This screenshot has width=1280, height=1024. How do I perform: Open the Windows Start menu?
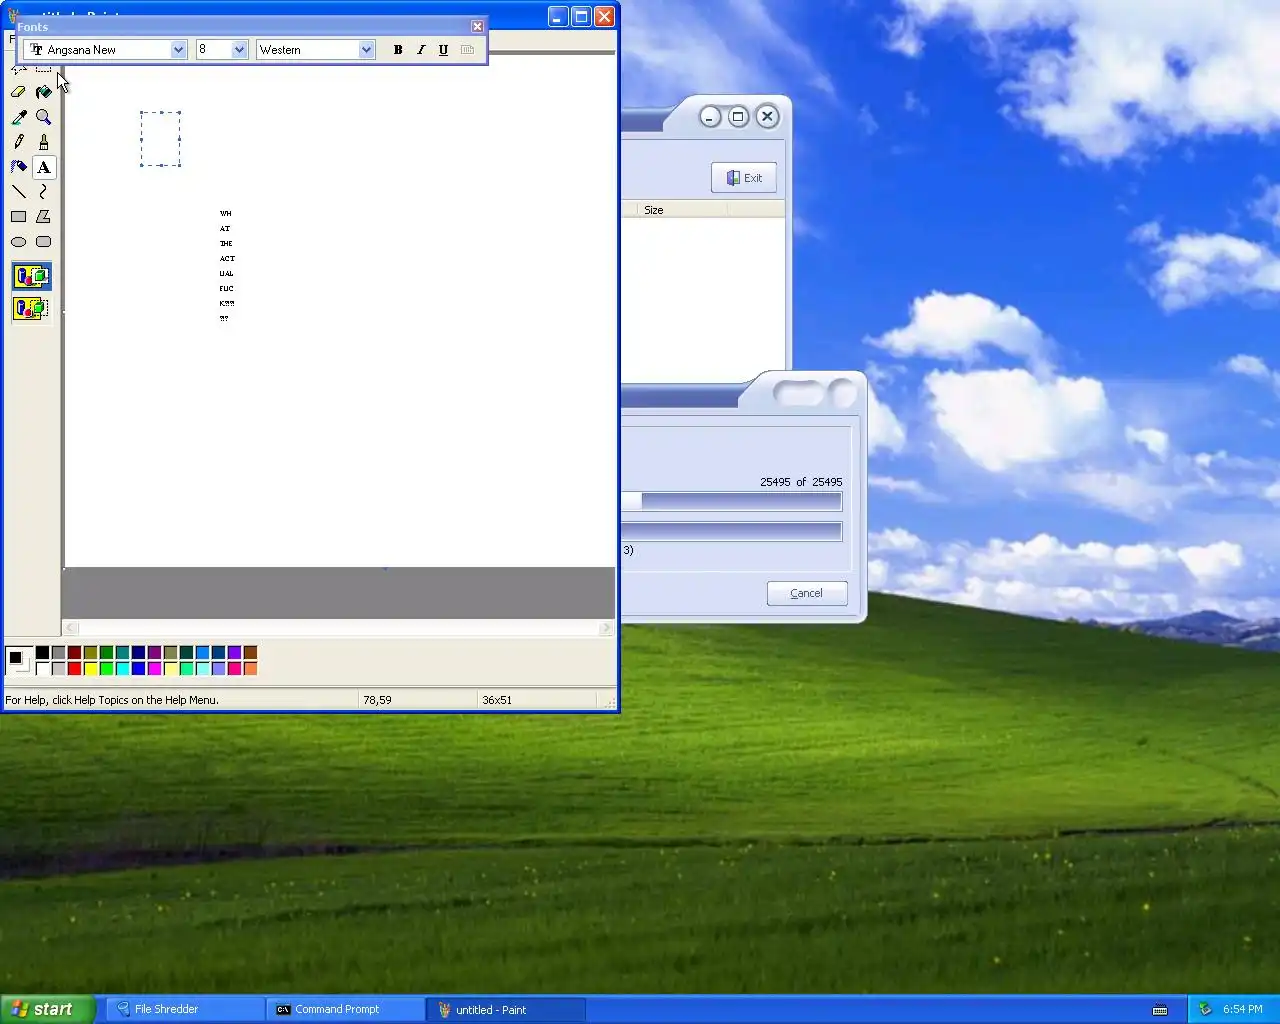(x=47, y=1009)
